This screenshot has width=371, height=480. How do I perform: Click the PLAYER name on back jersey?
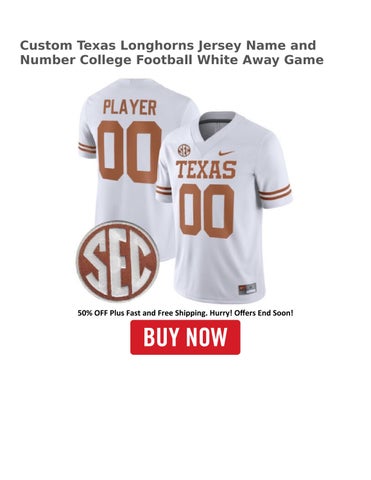point(130,107)
